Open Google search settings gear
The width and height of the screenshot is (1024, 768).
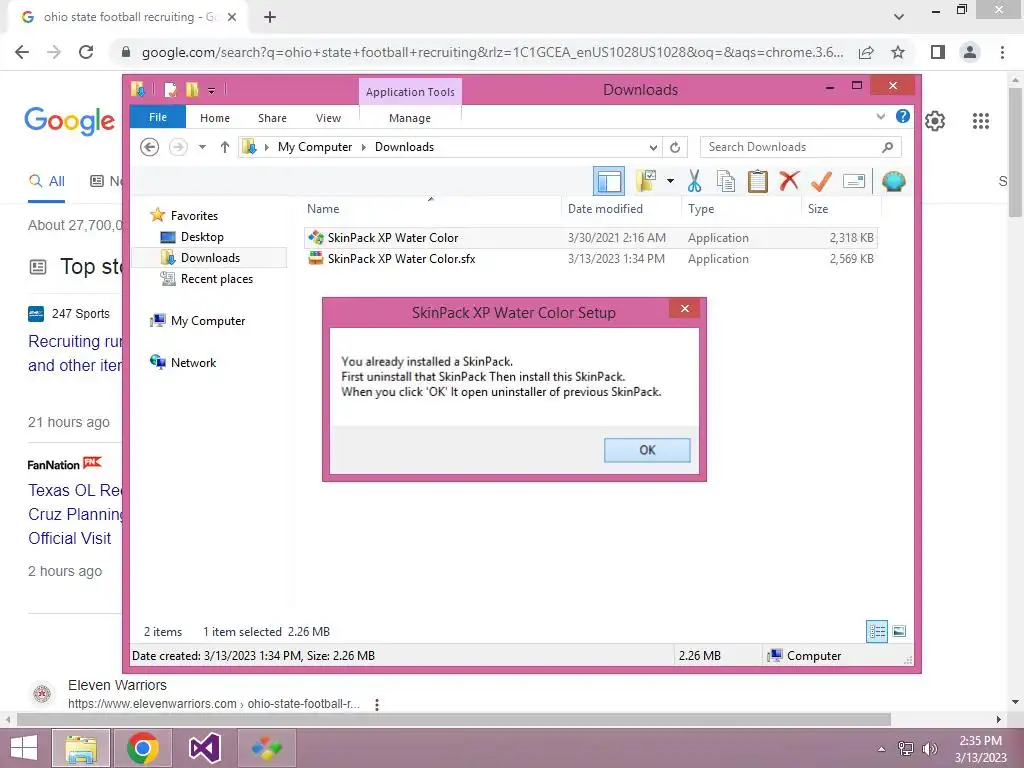pos(935,121)
